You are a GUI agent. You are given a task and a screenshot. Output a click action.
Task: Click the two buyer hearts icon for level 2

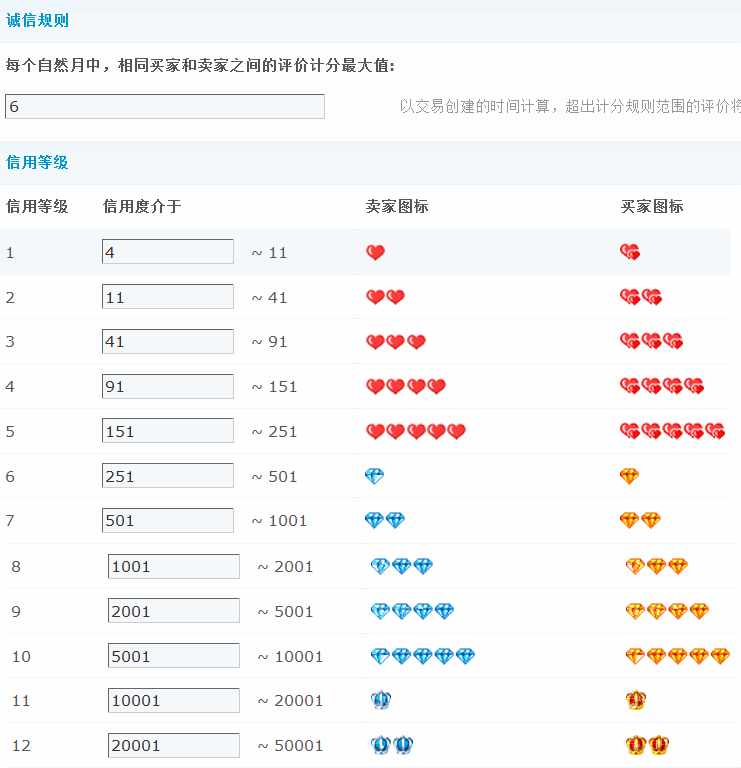pos(641,297)
